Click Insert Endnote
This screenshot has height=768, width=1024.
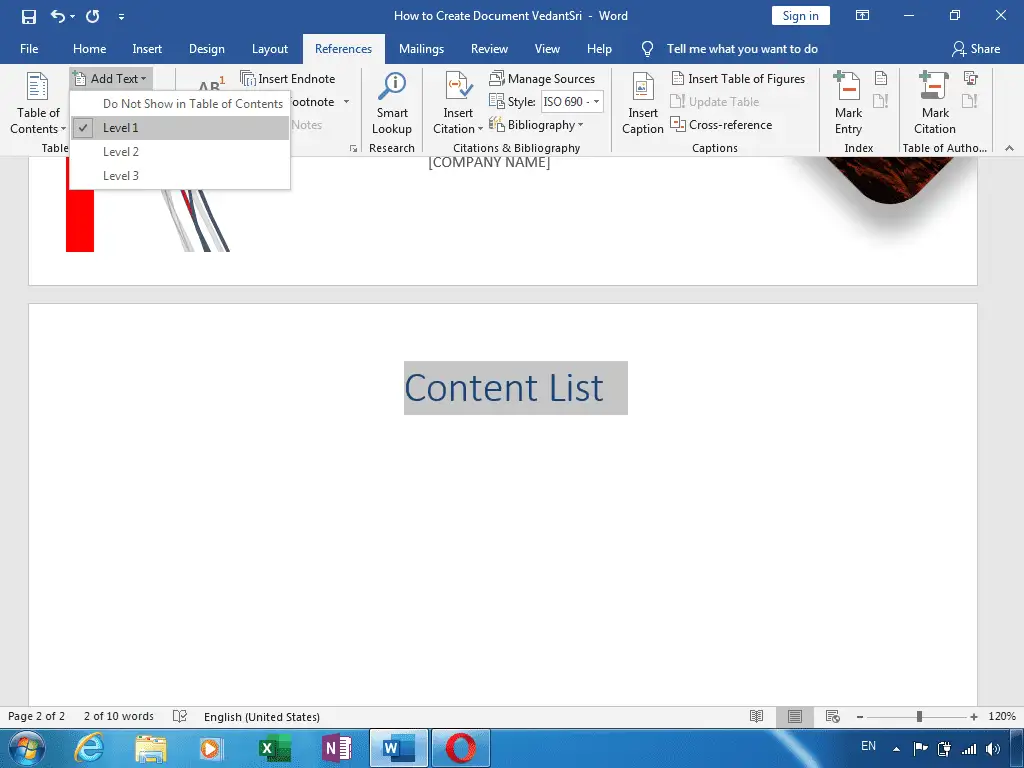[x=288, y=78]
